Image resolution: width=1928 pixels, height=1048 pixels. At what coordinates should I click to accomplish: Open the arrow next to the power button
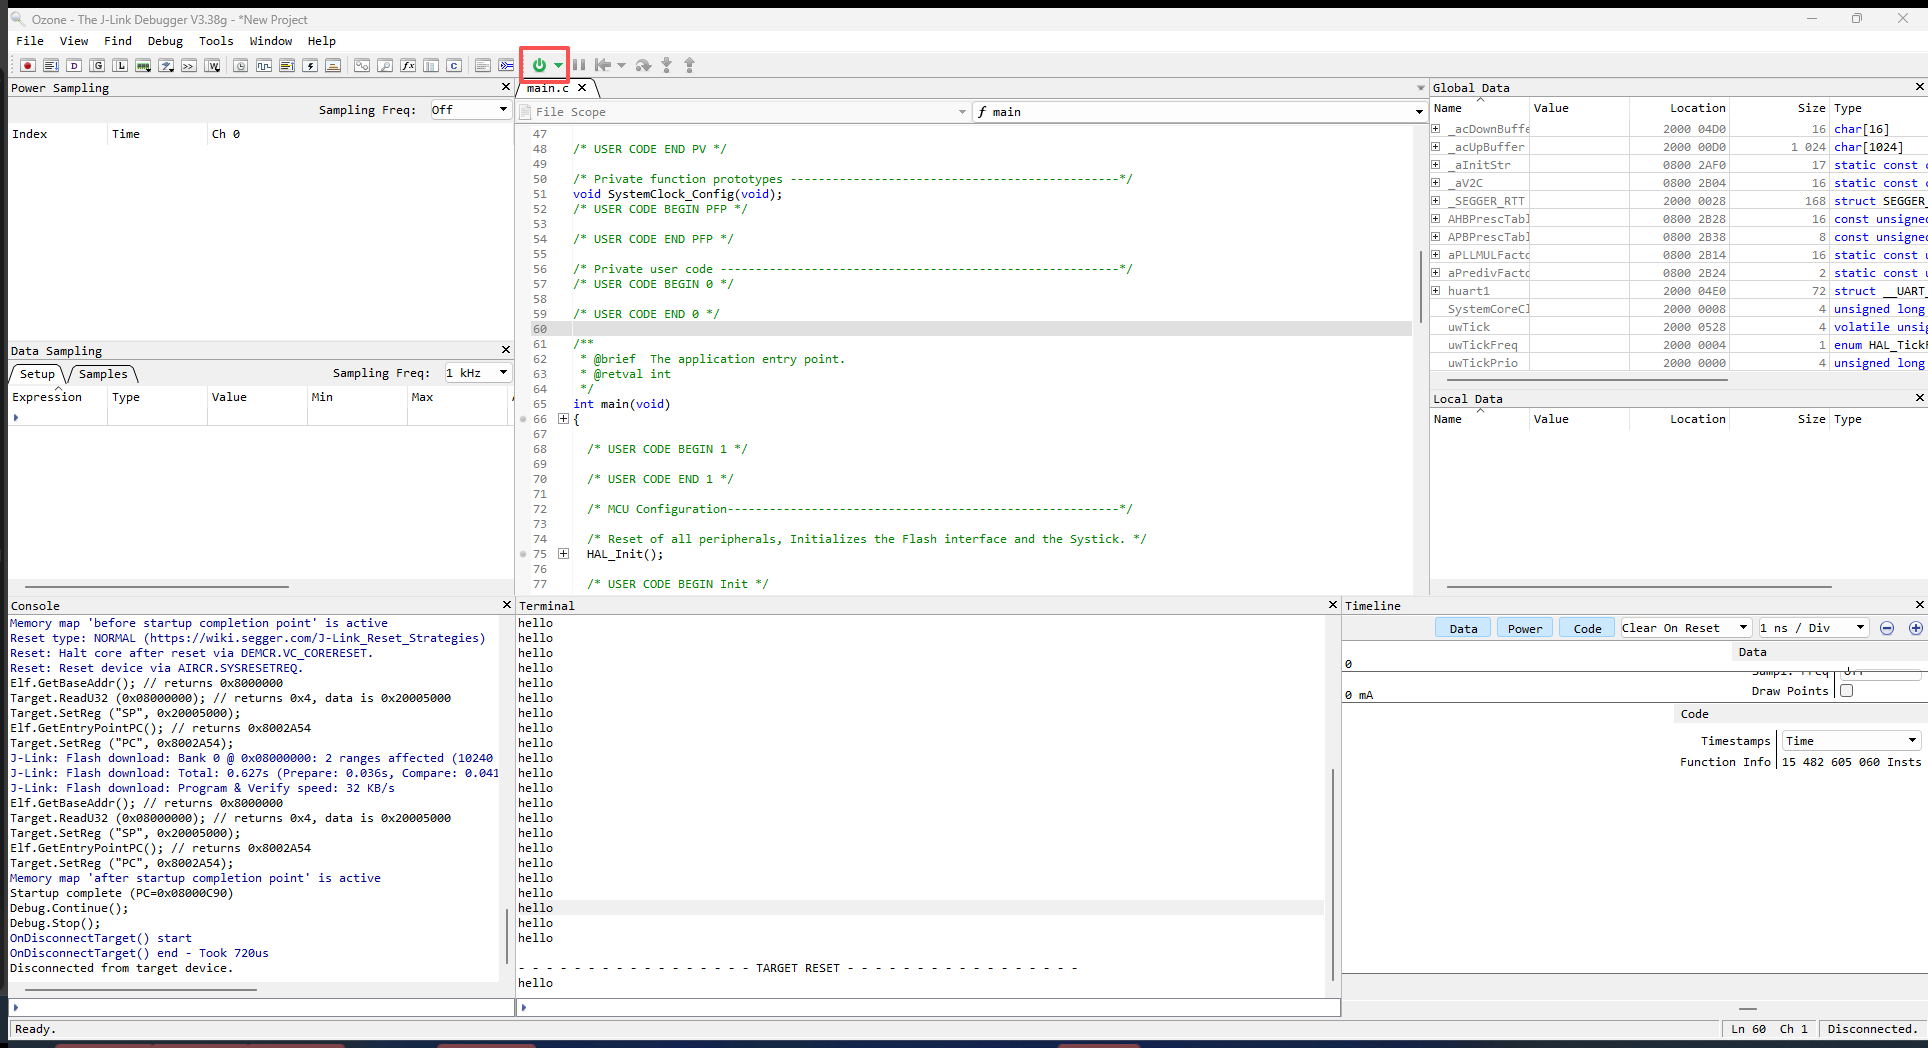click(x=558, y=66)
